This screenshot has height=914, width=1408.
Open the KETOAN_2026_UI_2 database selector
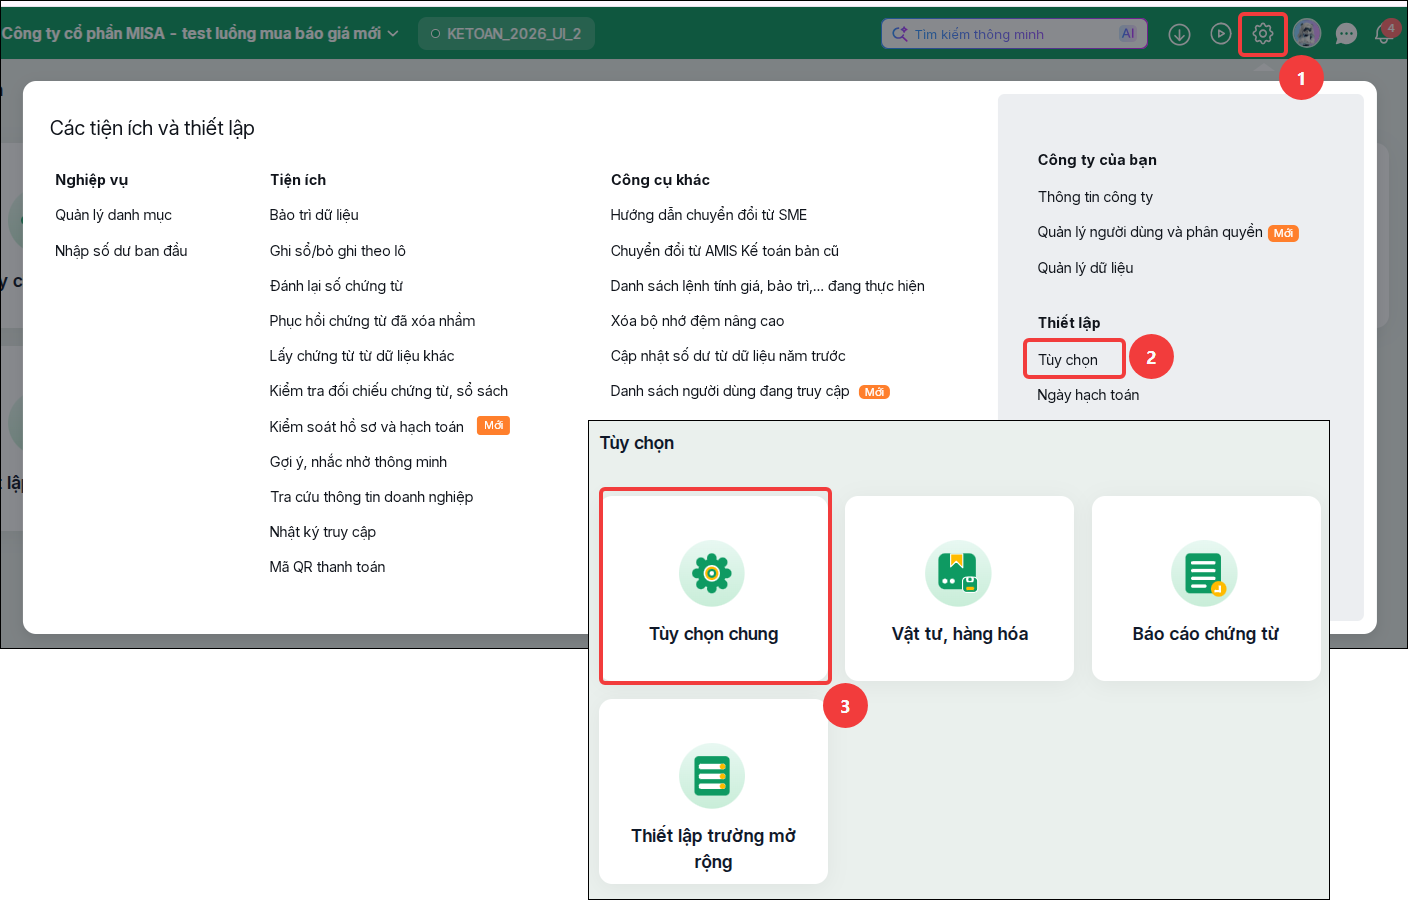tap(506, 33)
